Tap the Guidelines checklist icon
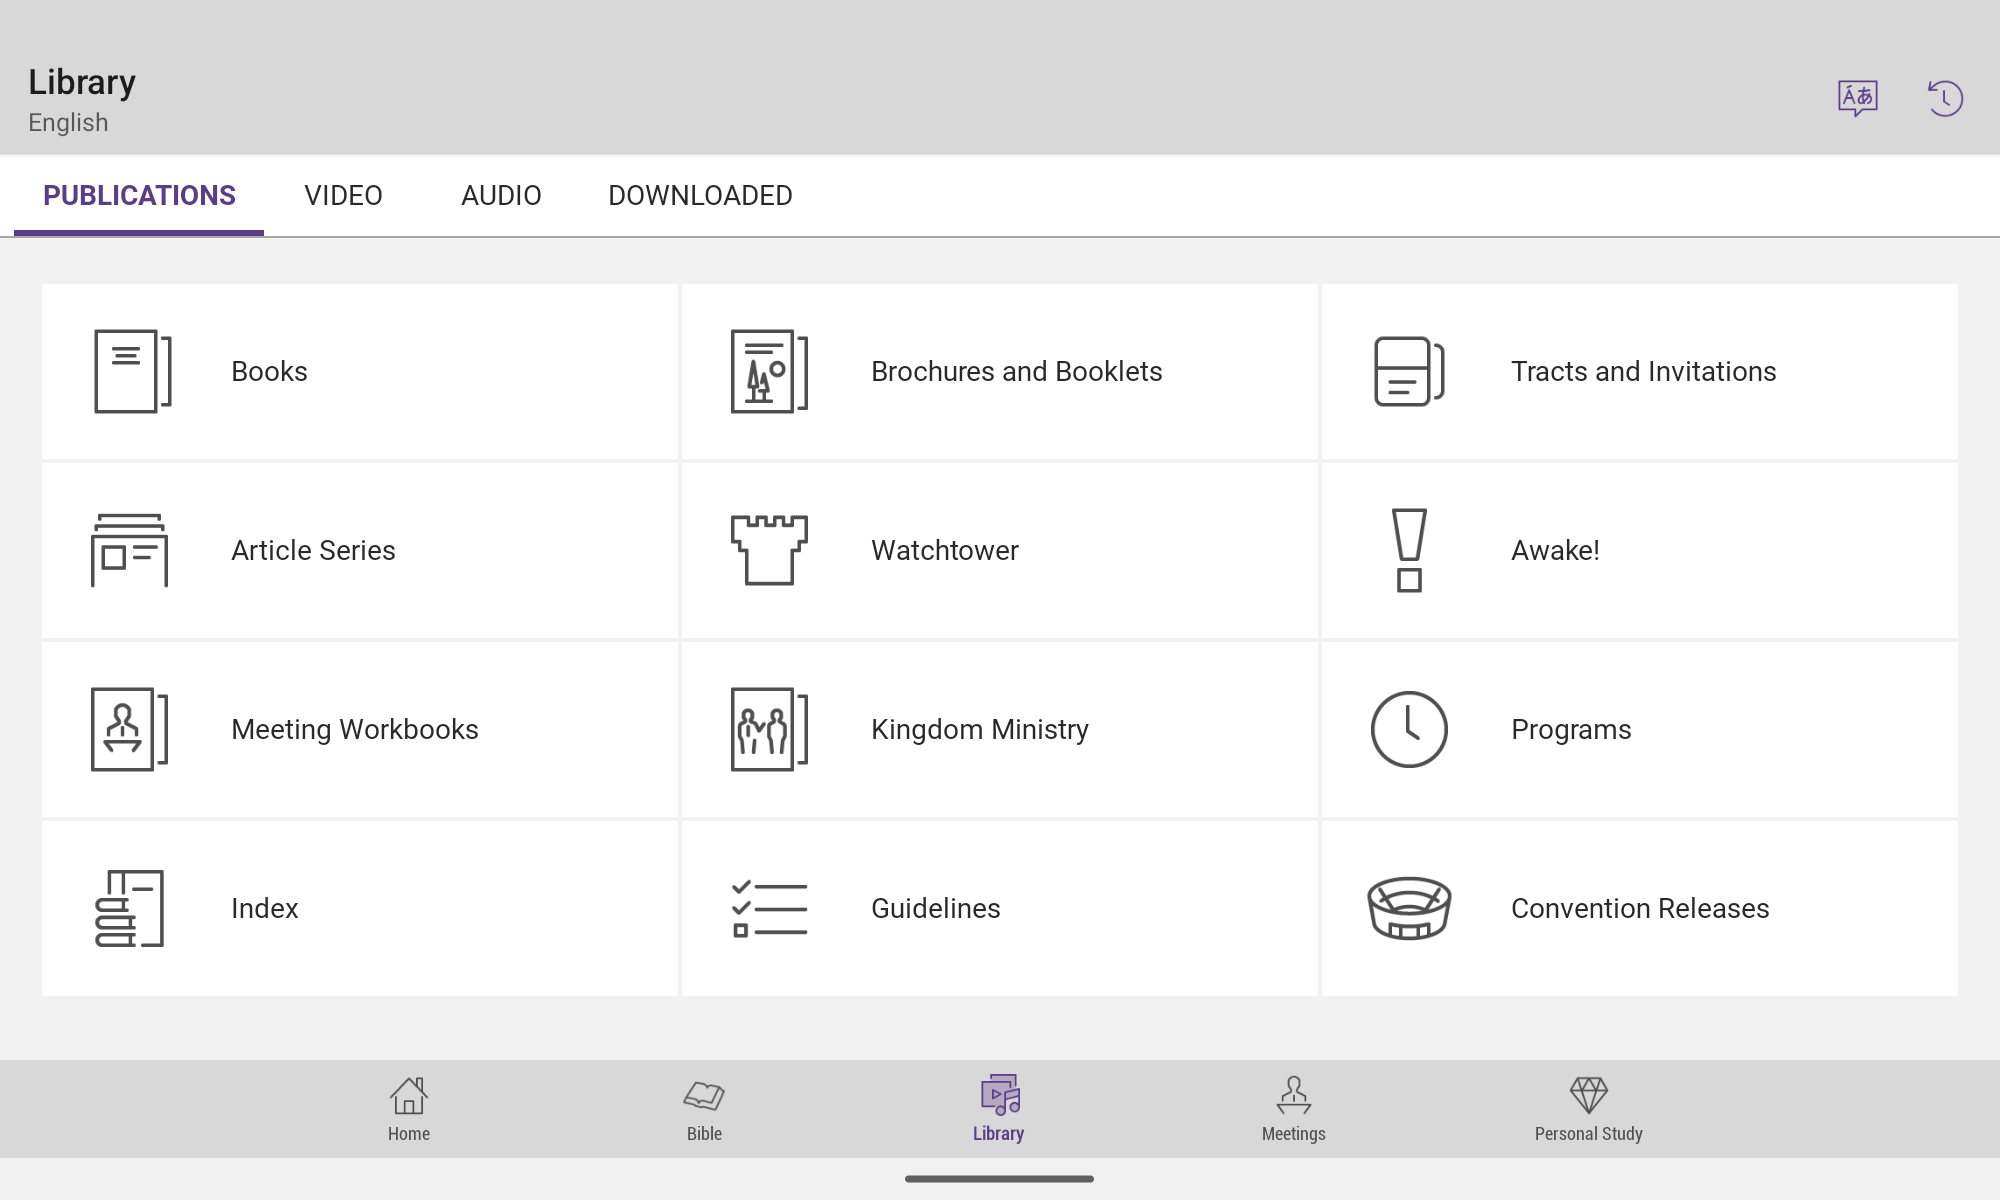The image size is (2000, 1200). [x=769, y=908]
